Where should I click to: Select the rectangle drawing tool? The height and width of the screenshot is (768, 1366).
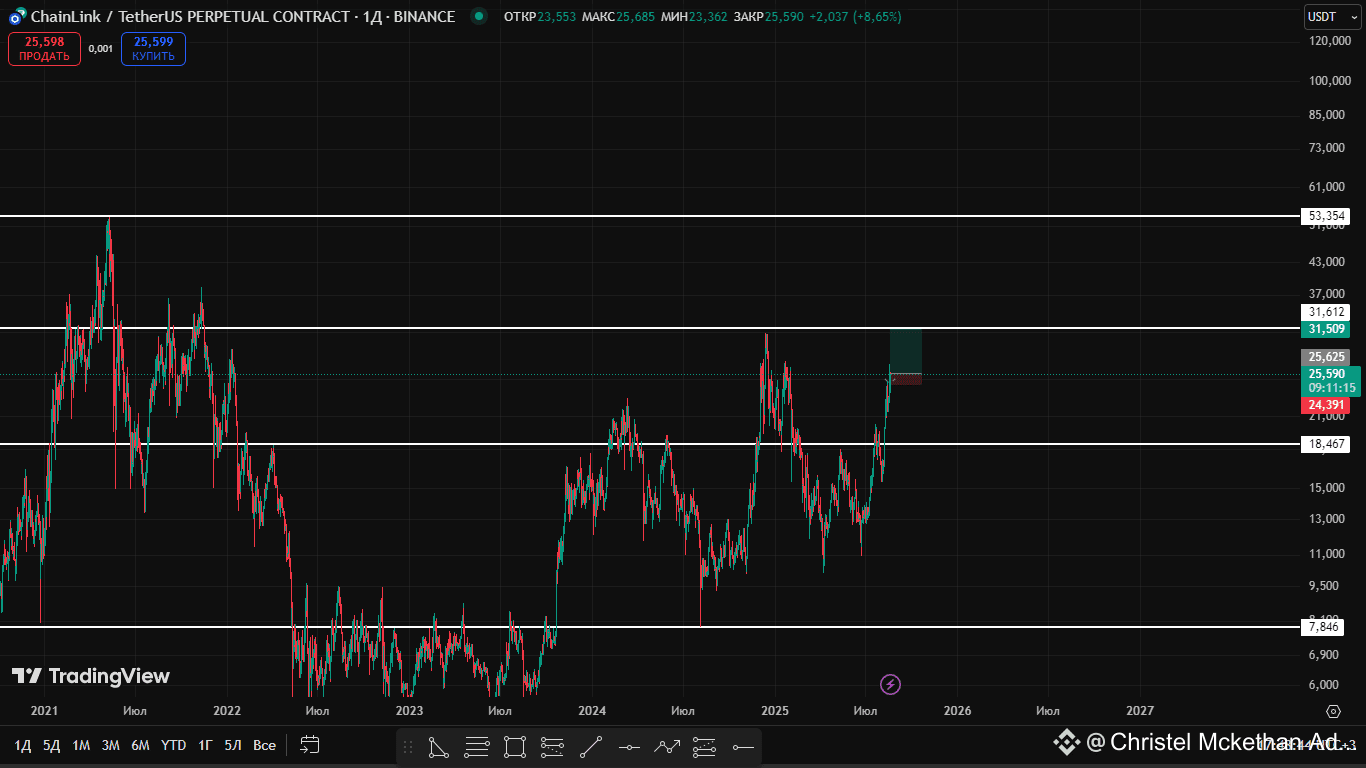coord(515,747)
